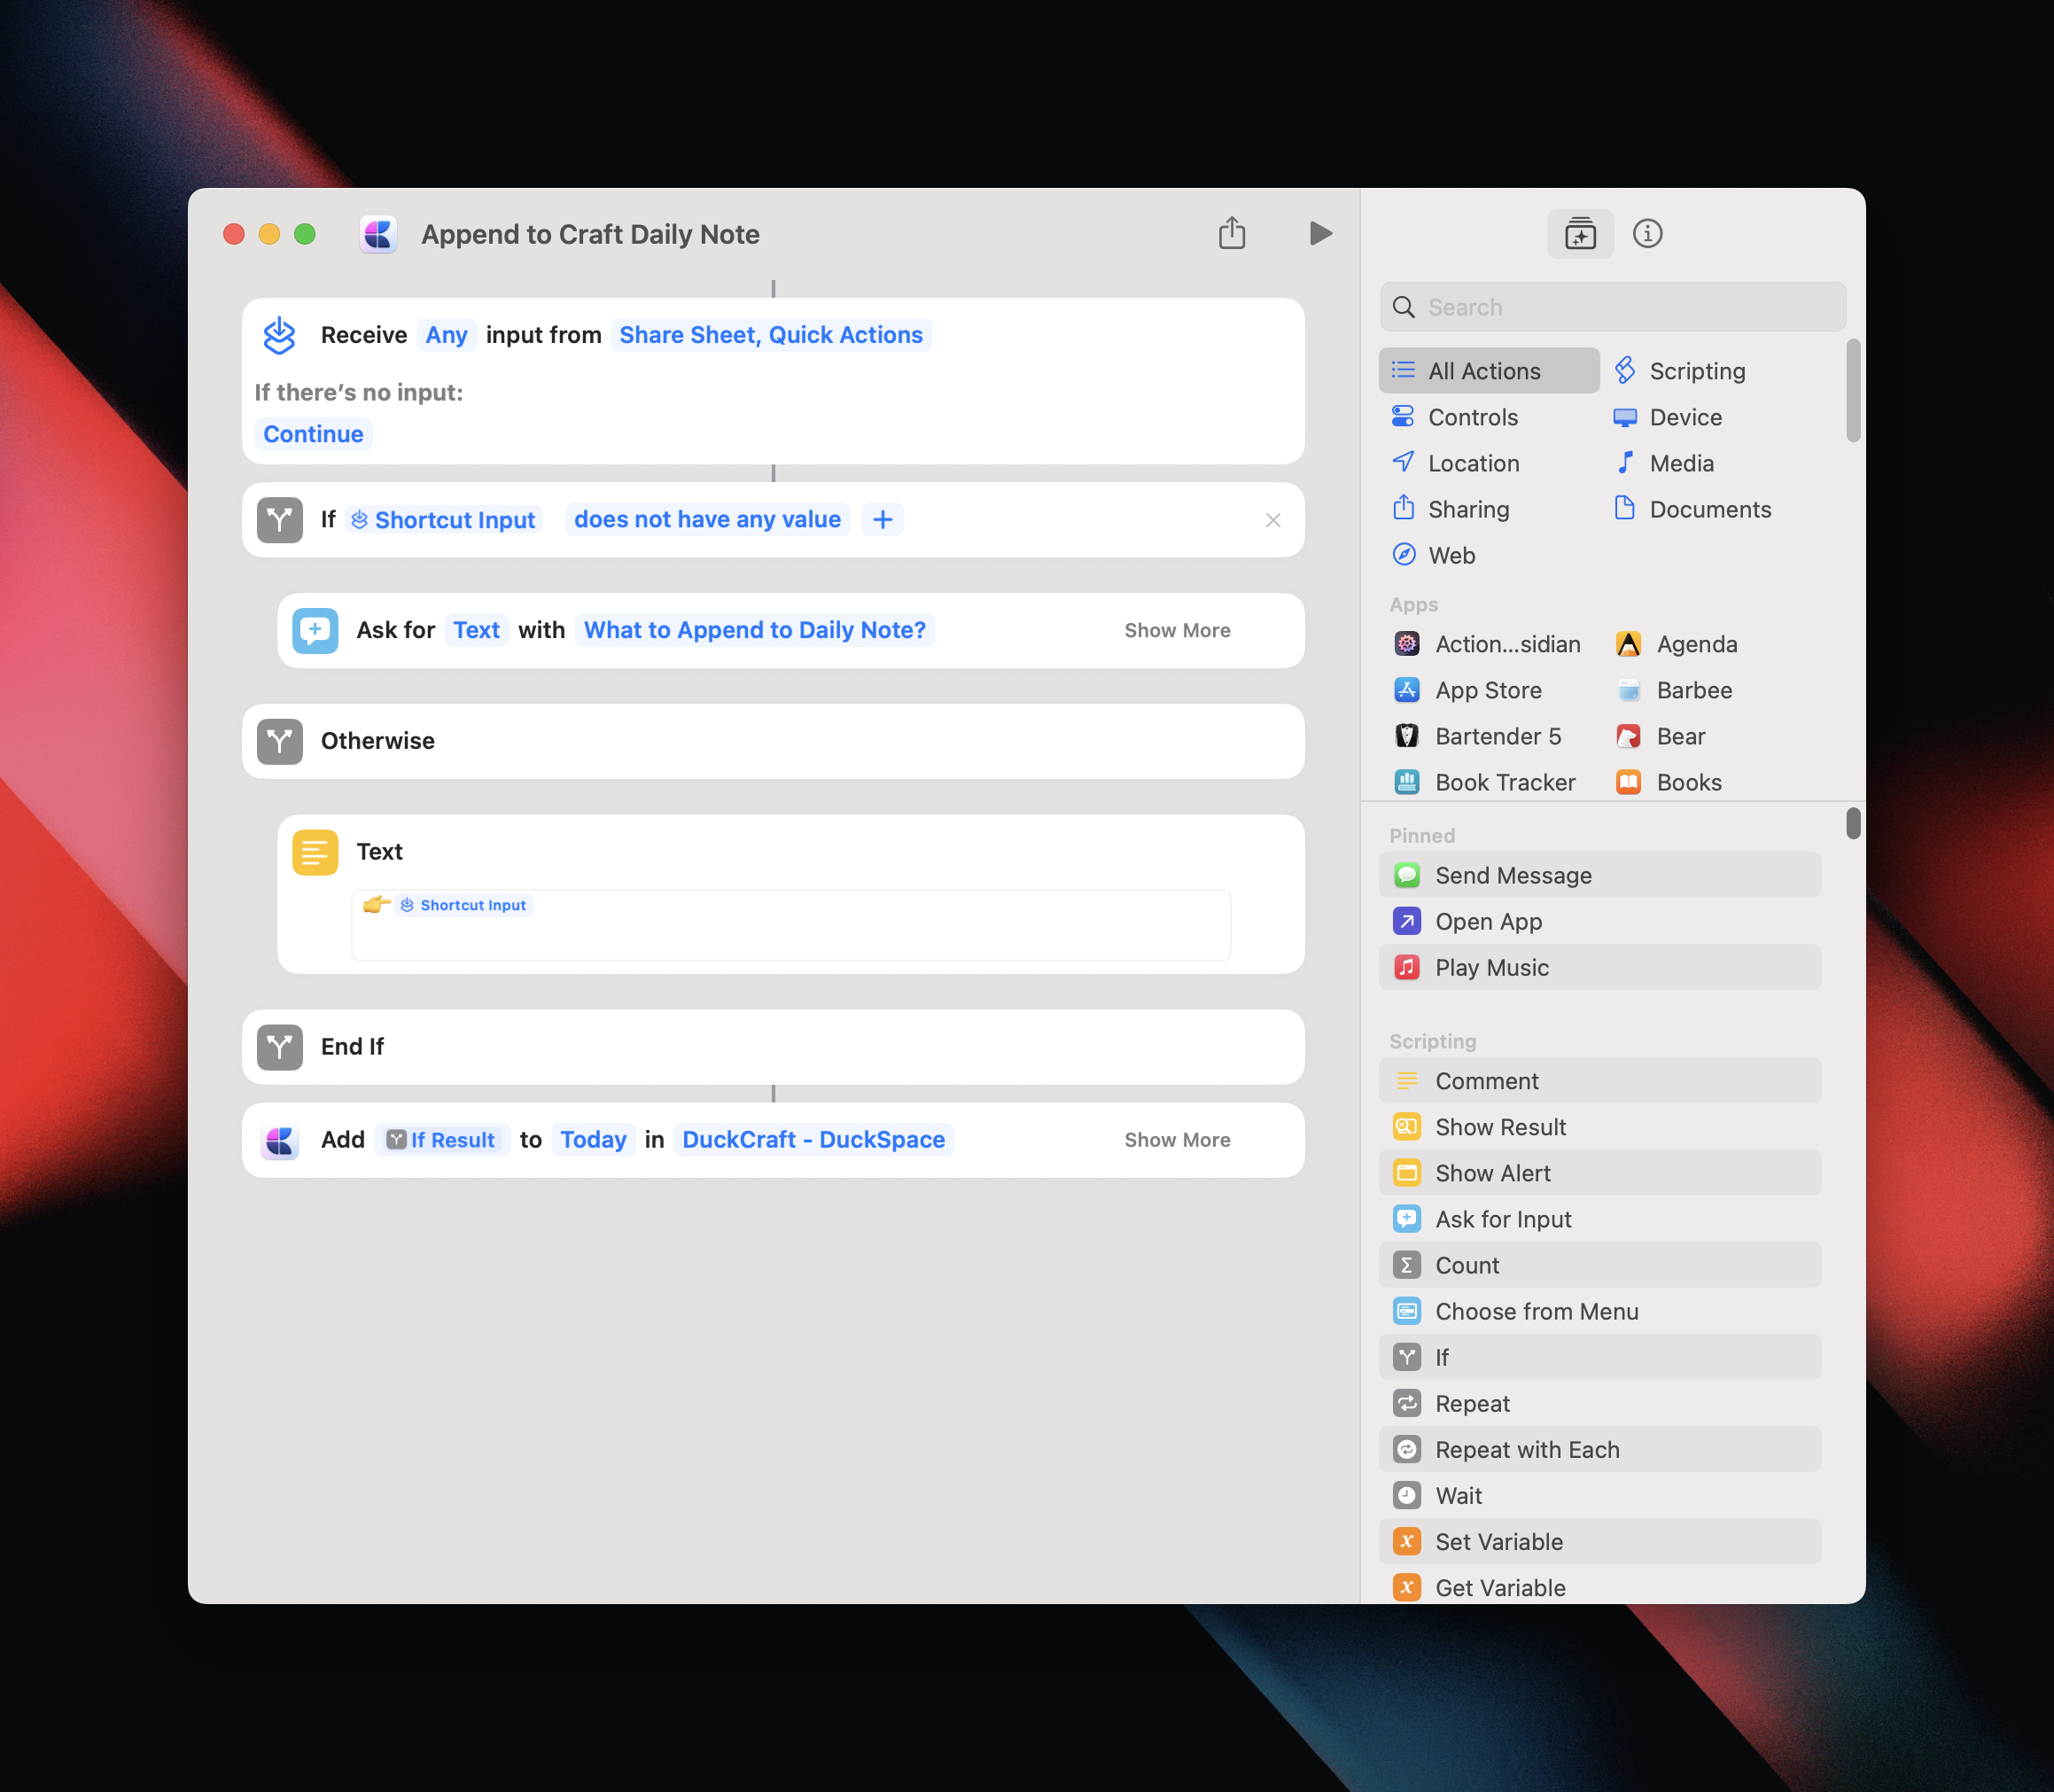Open App Store app actions
The width and height of the screenshot is (2054, 1792).
point(1489,690)
